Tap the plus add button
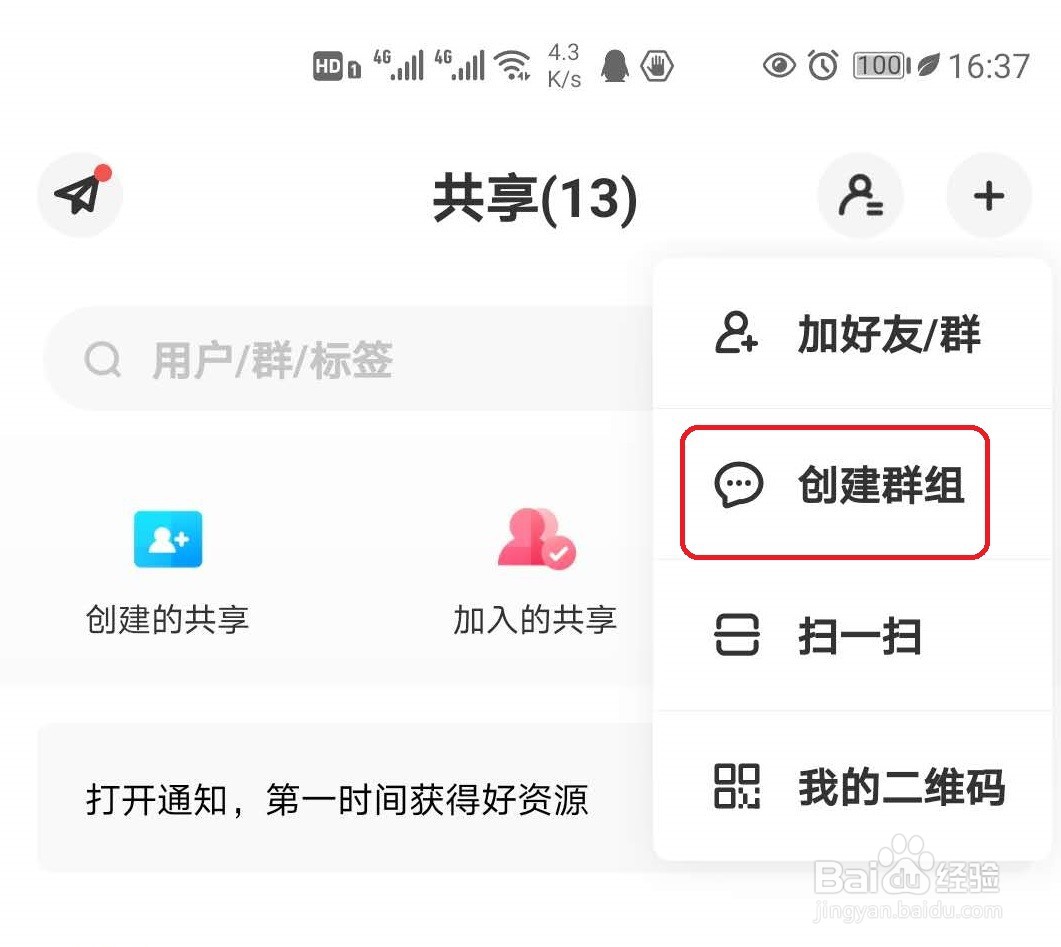Viewport: 1061px width, 947px height. (989, 195)
